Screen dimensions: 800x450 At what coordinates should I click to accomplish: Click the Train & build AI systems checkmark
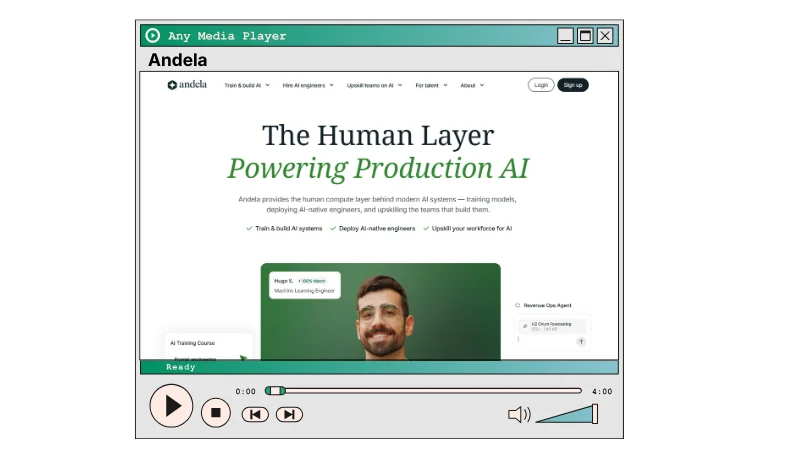pos(249,228)
